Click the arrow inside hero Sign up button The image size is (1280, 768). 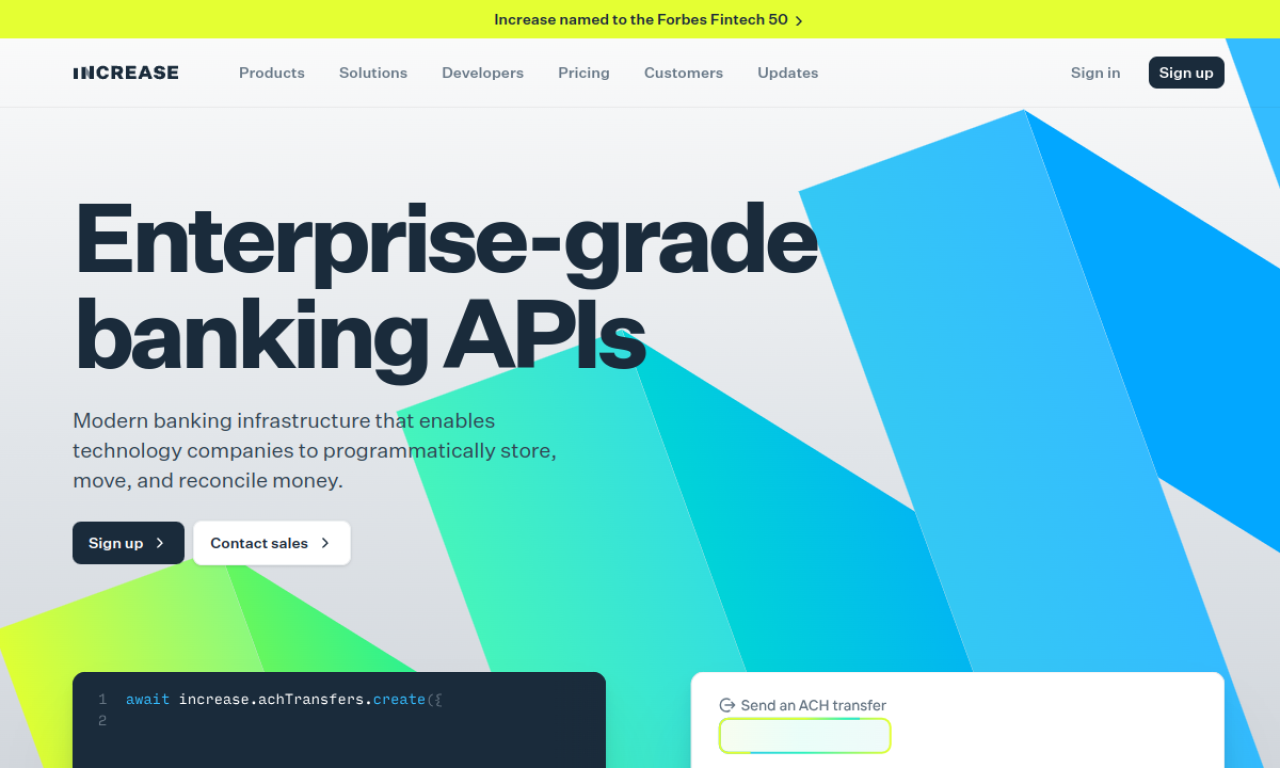160,543
